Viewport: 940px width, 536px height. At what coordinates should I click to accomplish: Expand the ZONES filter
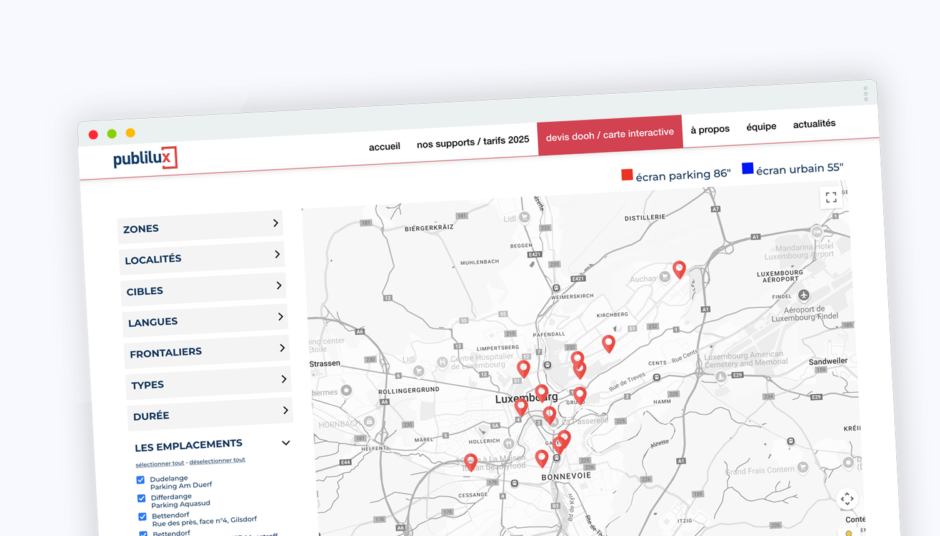[200, 226]
